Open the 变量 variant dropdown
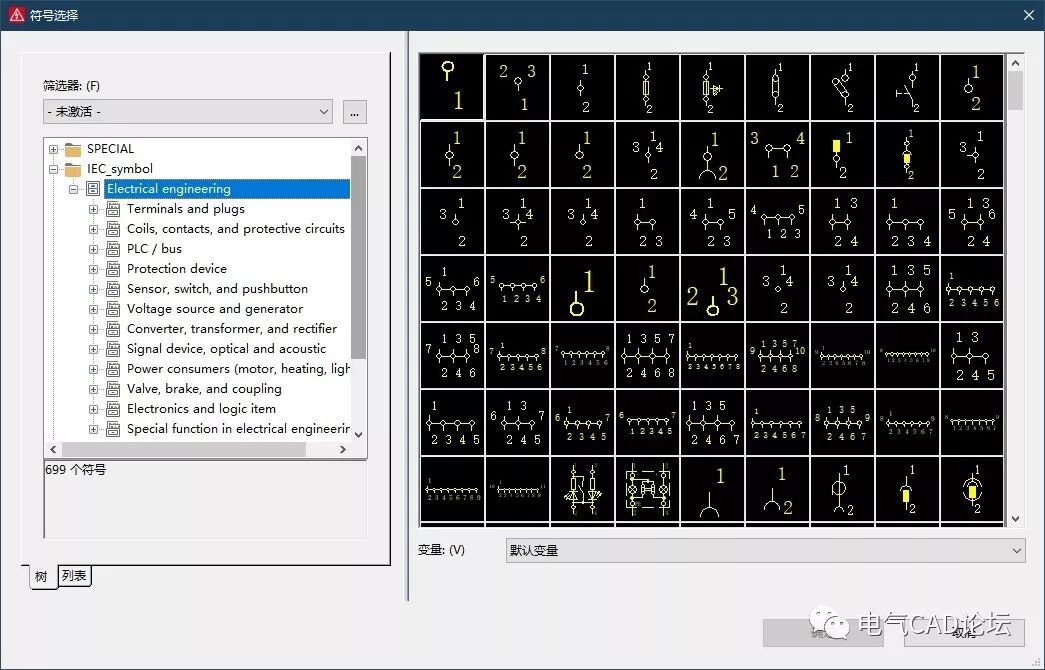The width and height of the screenshot is (1045, 670). [765, 551]
